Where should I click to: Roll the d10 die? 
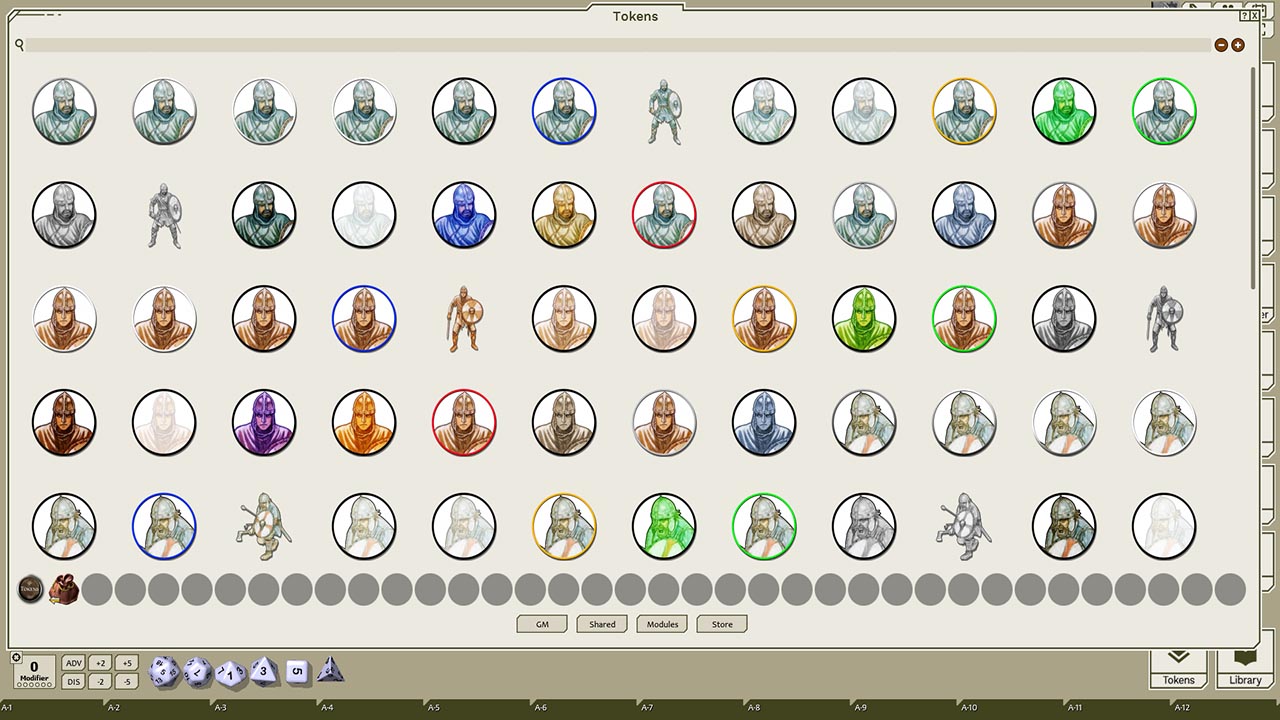pos(229,671)
